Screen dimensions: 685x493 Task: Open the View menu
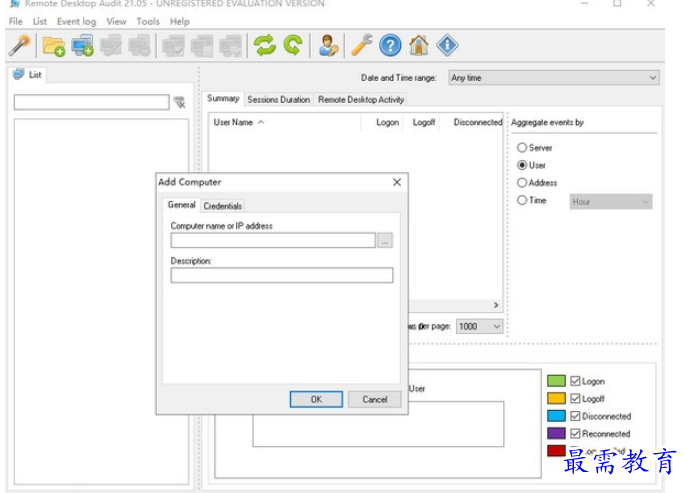point(116,21)
